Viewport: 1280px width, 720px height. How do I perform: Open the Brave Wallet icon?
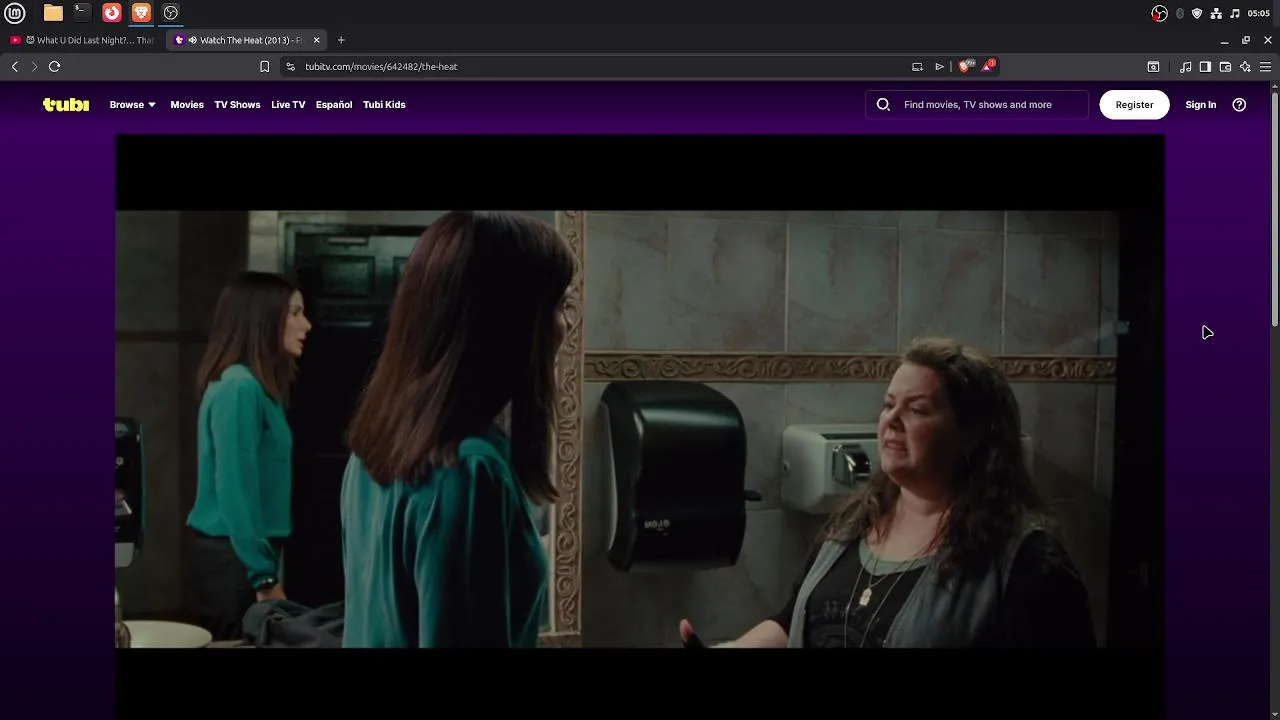pos(1225,66)
